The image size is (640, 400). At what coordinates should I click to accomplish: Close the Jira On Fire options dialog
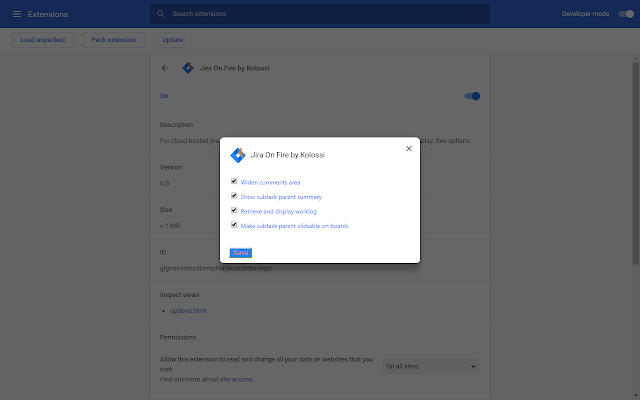[409, 149]
